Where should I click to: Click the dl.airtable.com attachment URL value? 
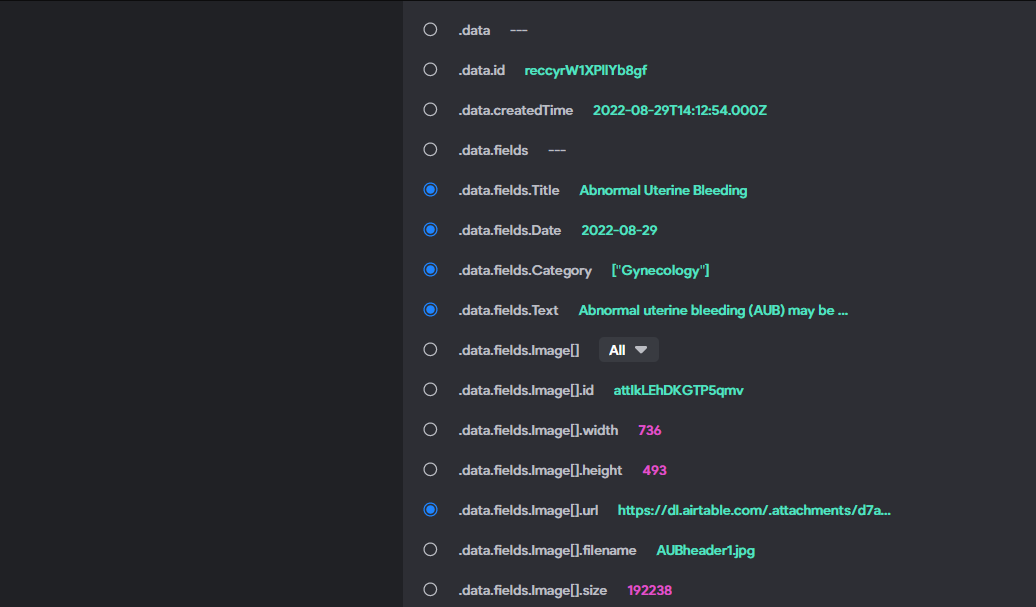click(x=754, y=511)
